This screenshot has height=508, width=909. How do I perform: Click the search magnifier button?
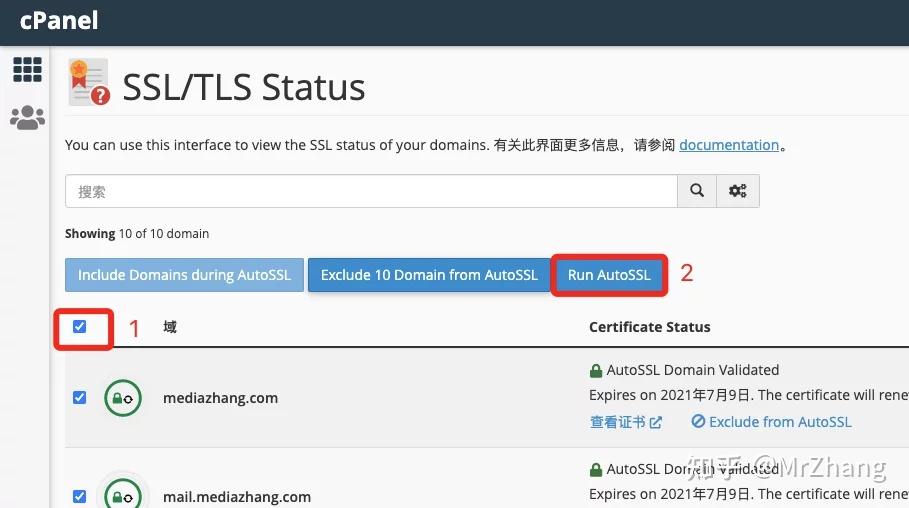point(697,191)
